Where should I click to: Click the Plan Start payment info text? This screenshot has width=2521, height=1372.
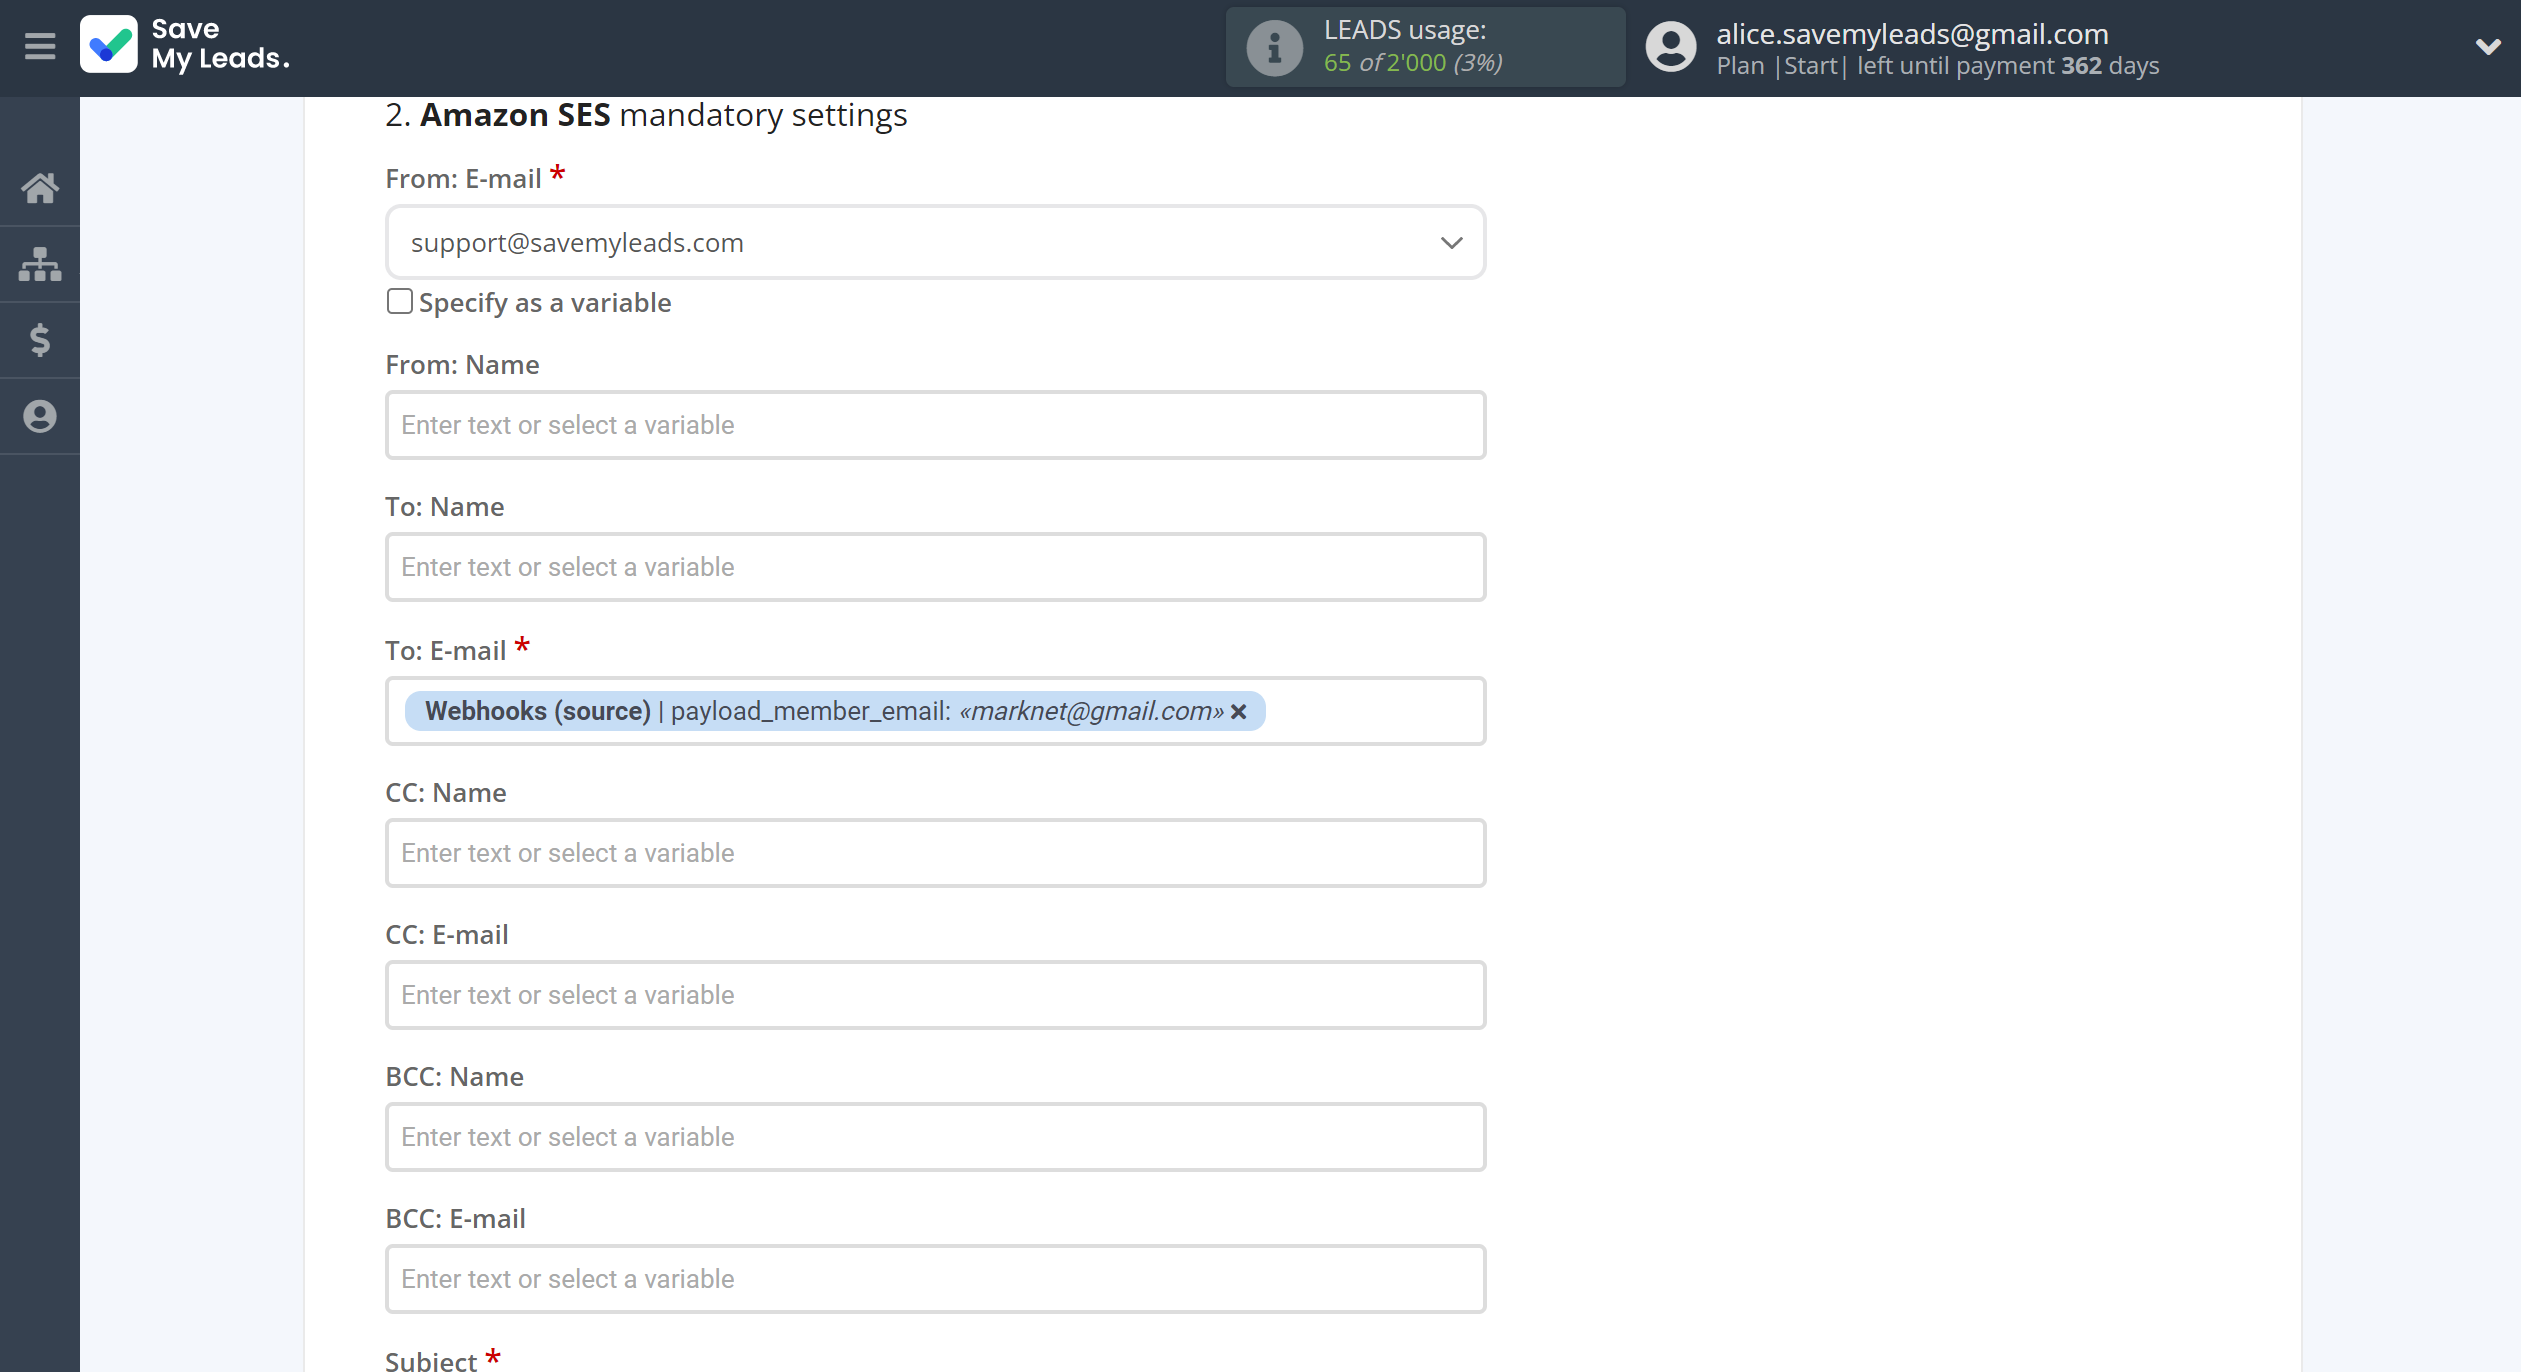pyautogui.click(x=1937, y=66)
